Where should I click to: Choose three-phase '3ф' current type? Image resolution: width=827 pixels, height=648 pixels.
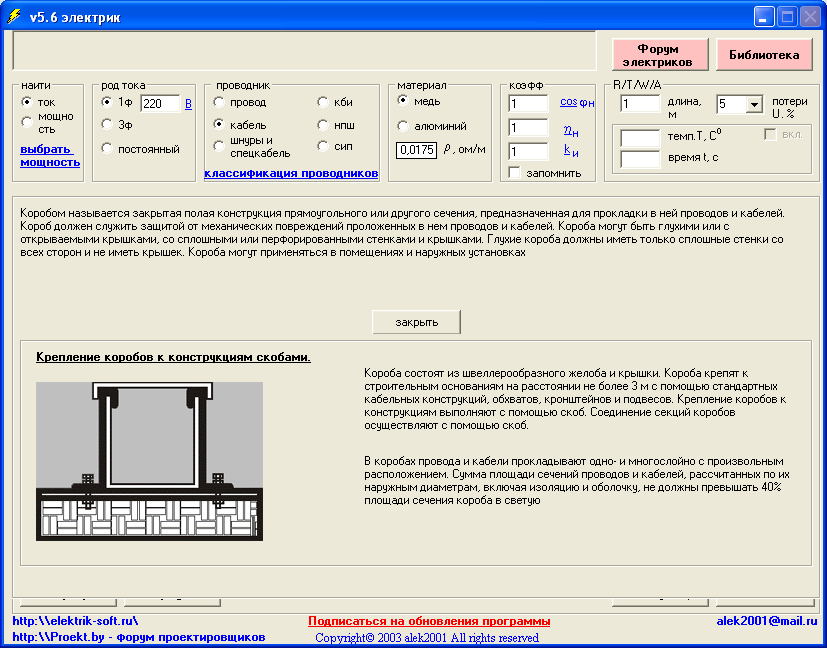pyautogui.click(x=107, y=124)
